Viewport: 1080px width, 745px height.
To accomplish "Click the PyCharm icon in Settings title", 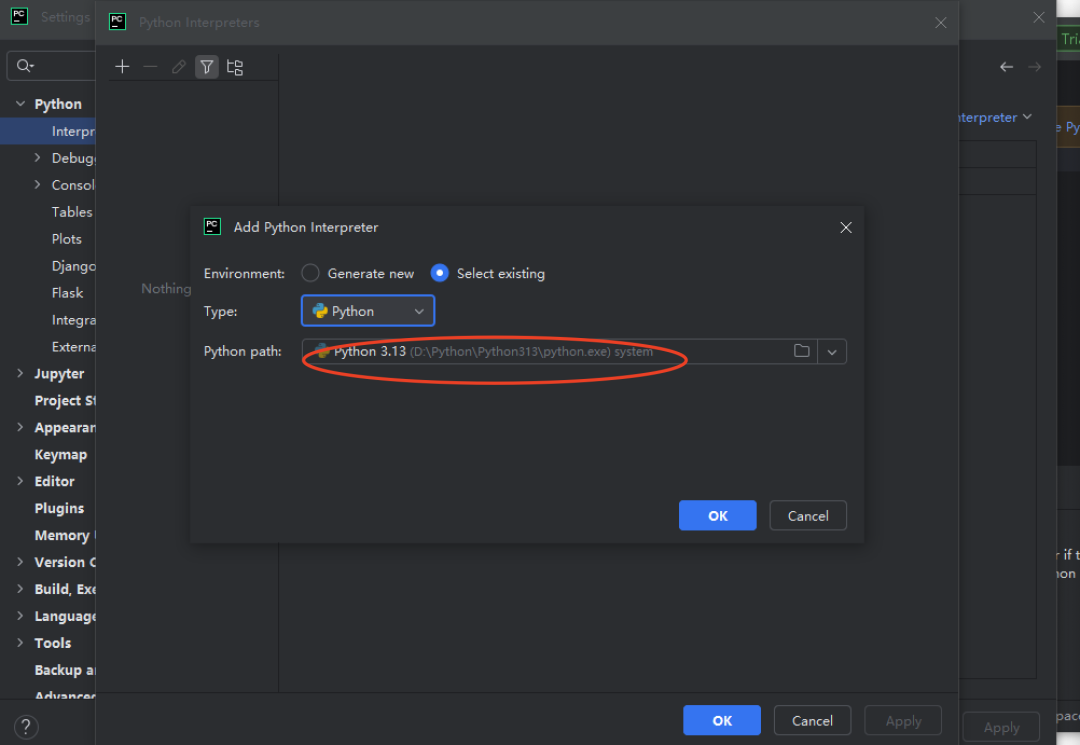I will [19, 17].
